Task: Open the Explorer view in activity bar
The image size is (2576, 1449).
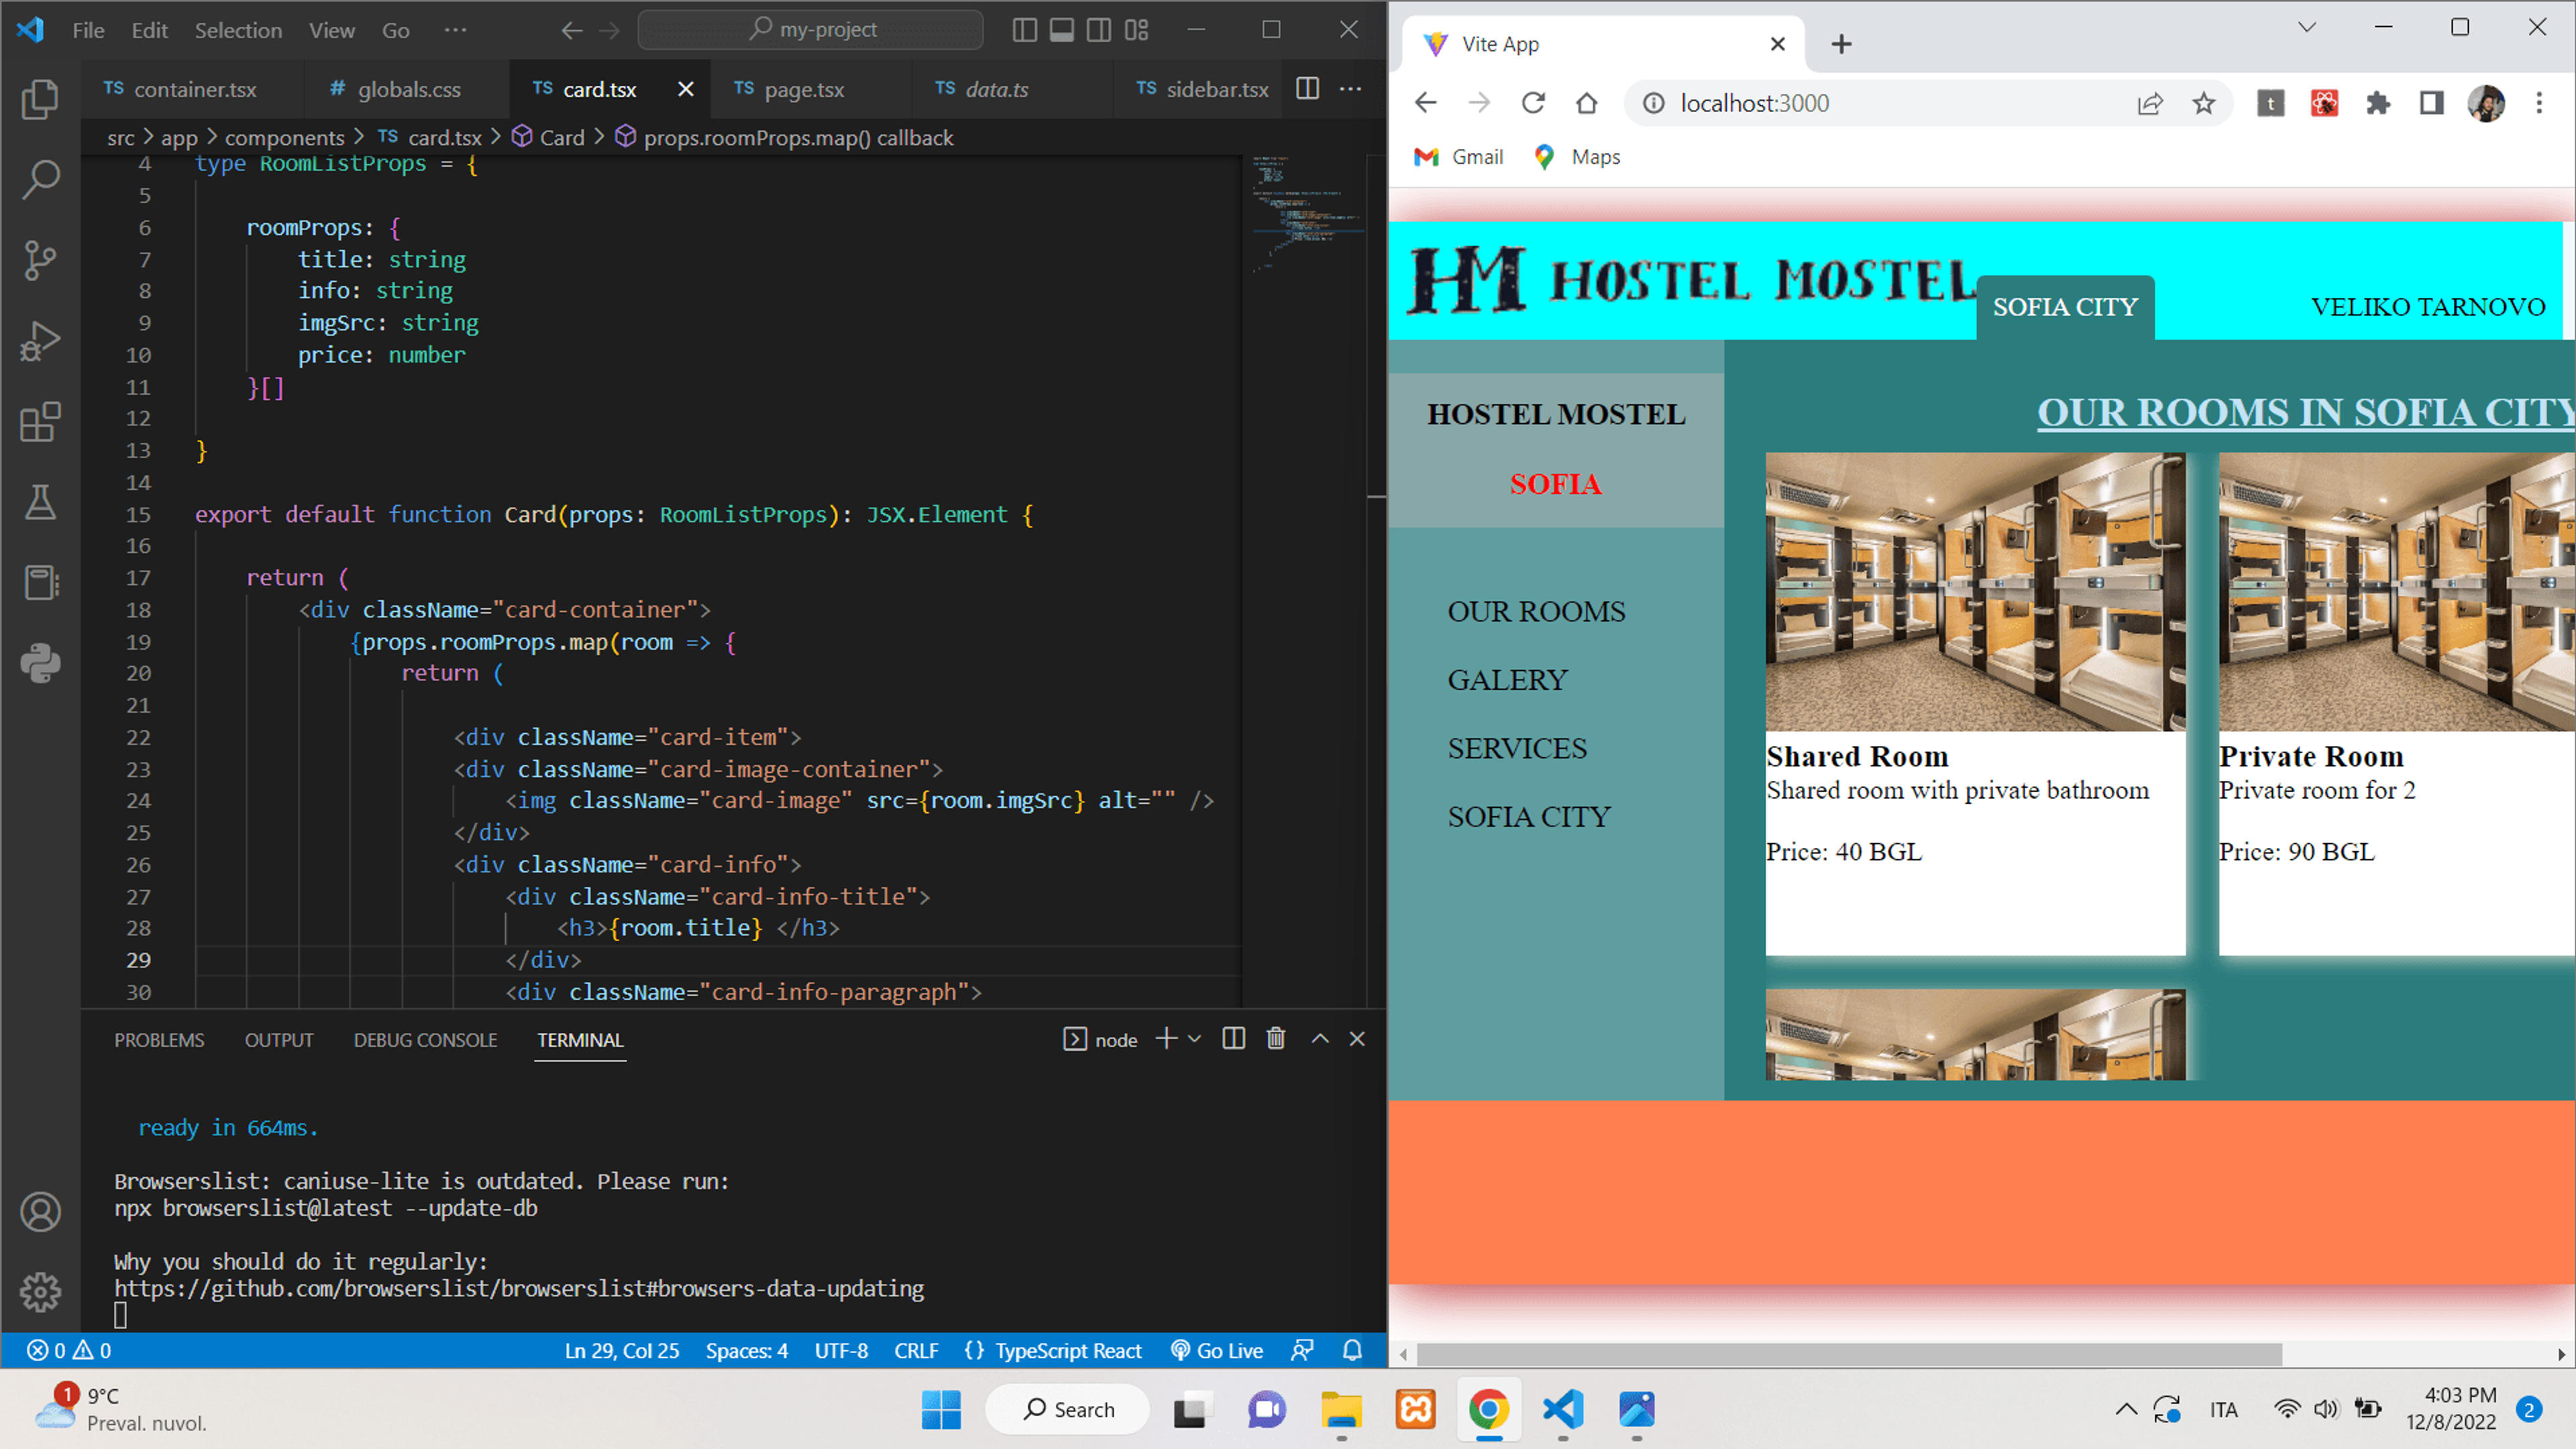Action: (40, 98)
